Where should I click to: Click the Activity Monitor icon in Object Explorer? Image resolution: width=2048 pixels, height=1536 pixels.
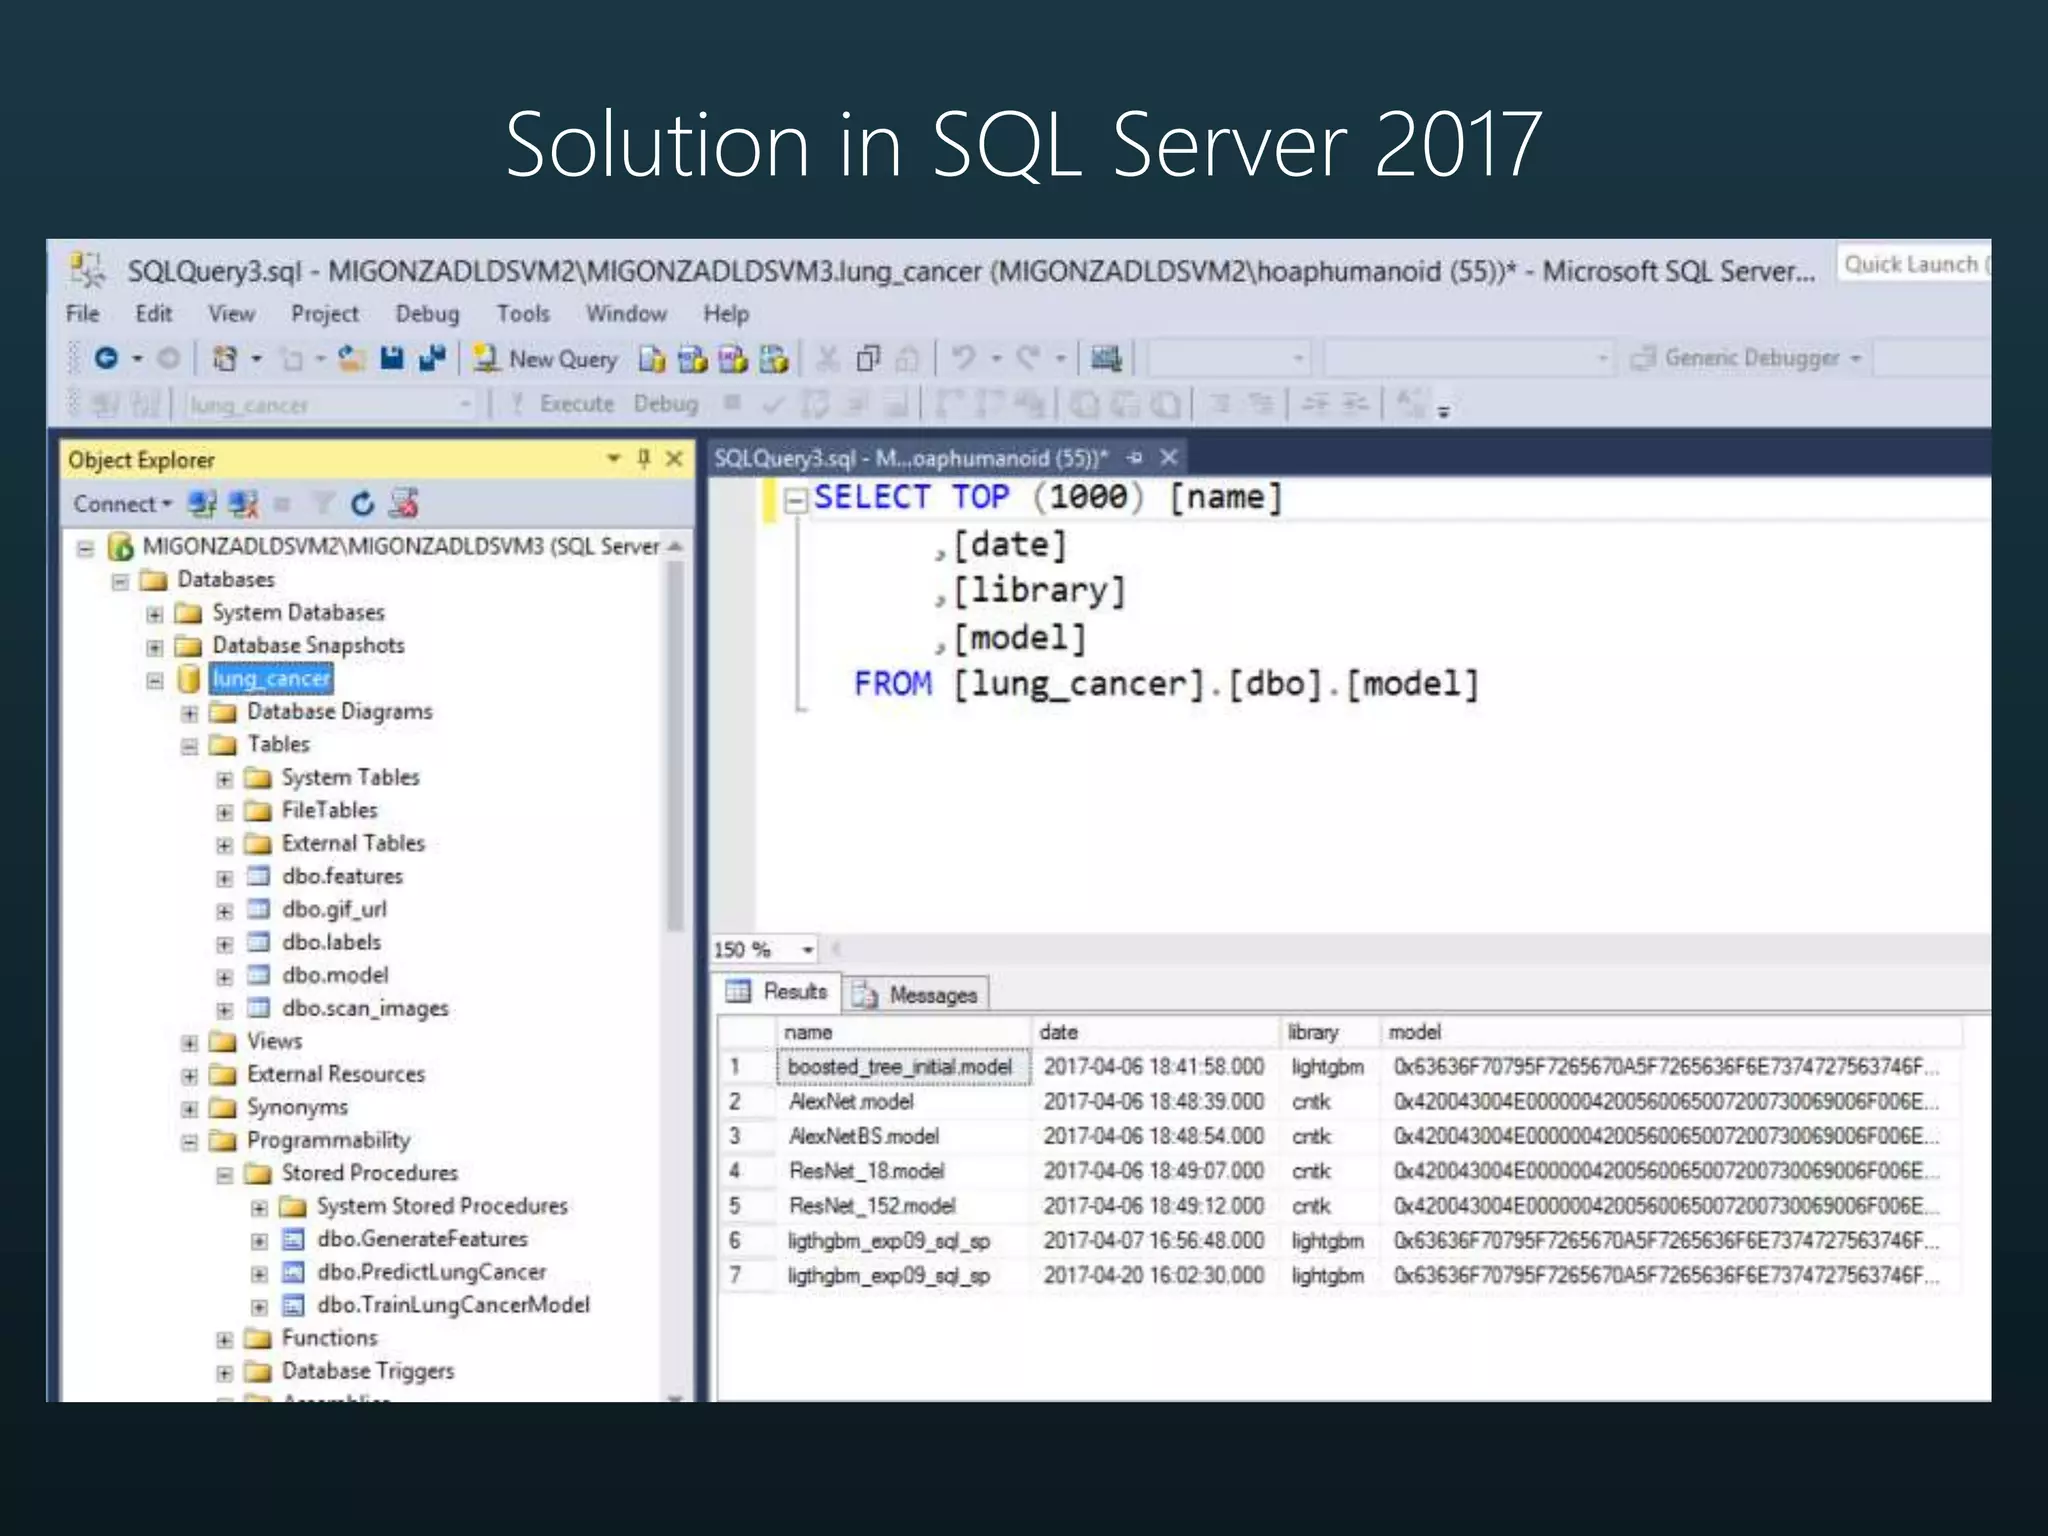(404, 503)
